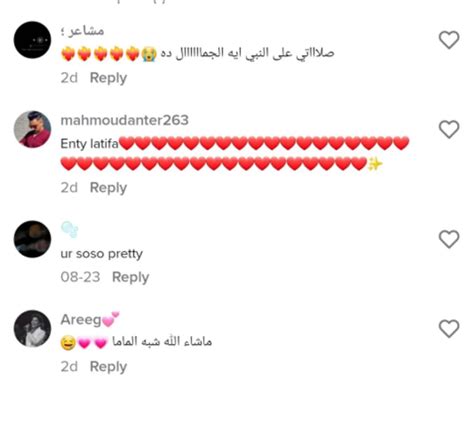Select the 'ur soso pretty' comment text

tap(102, 254)
